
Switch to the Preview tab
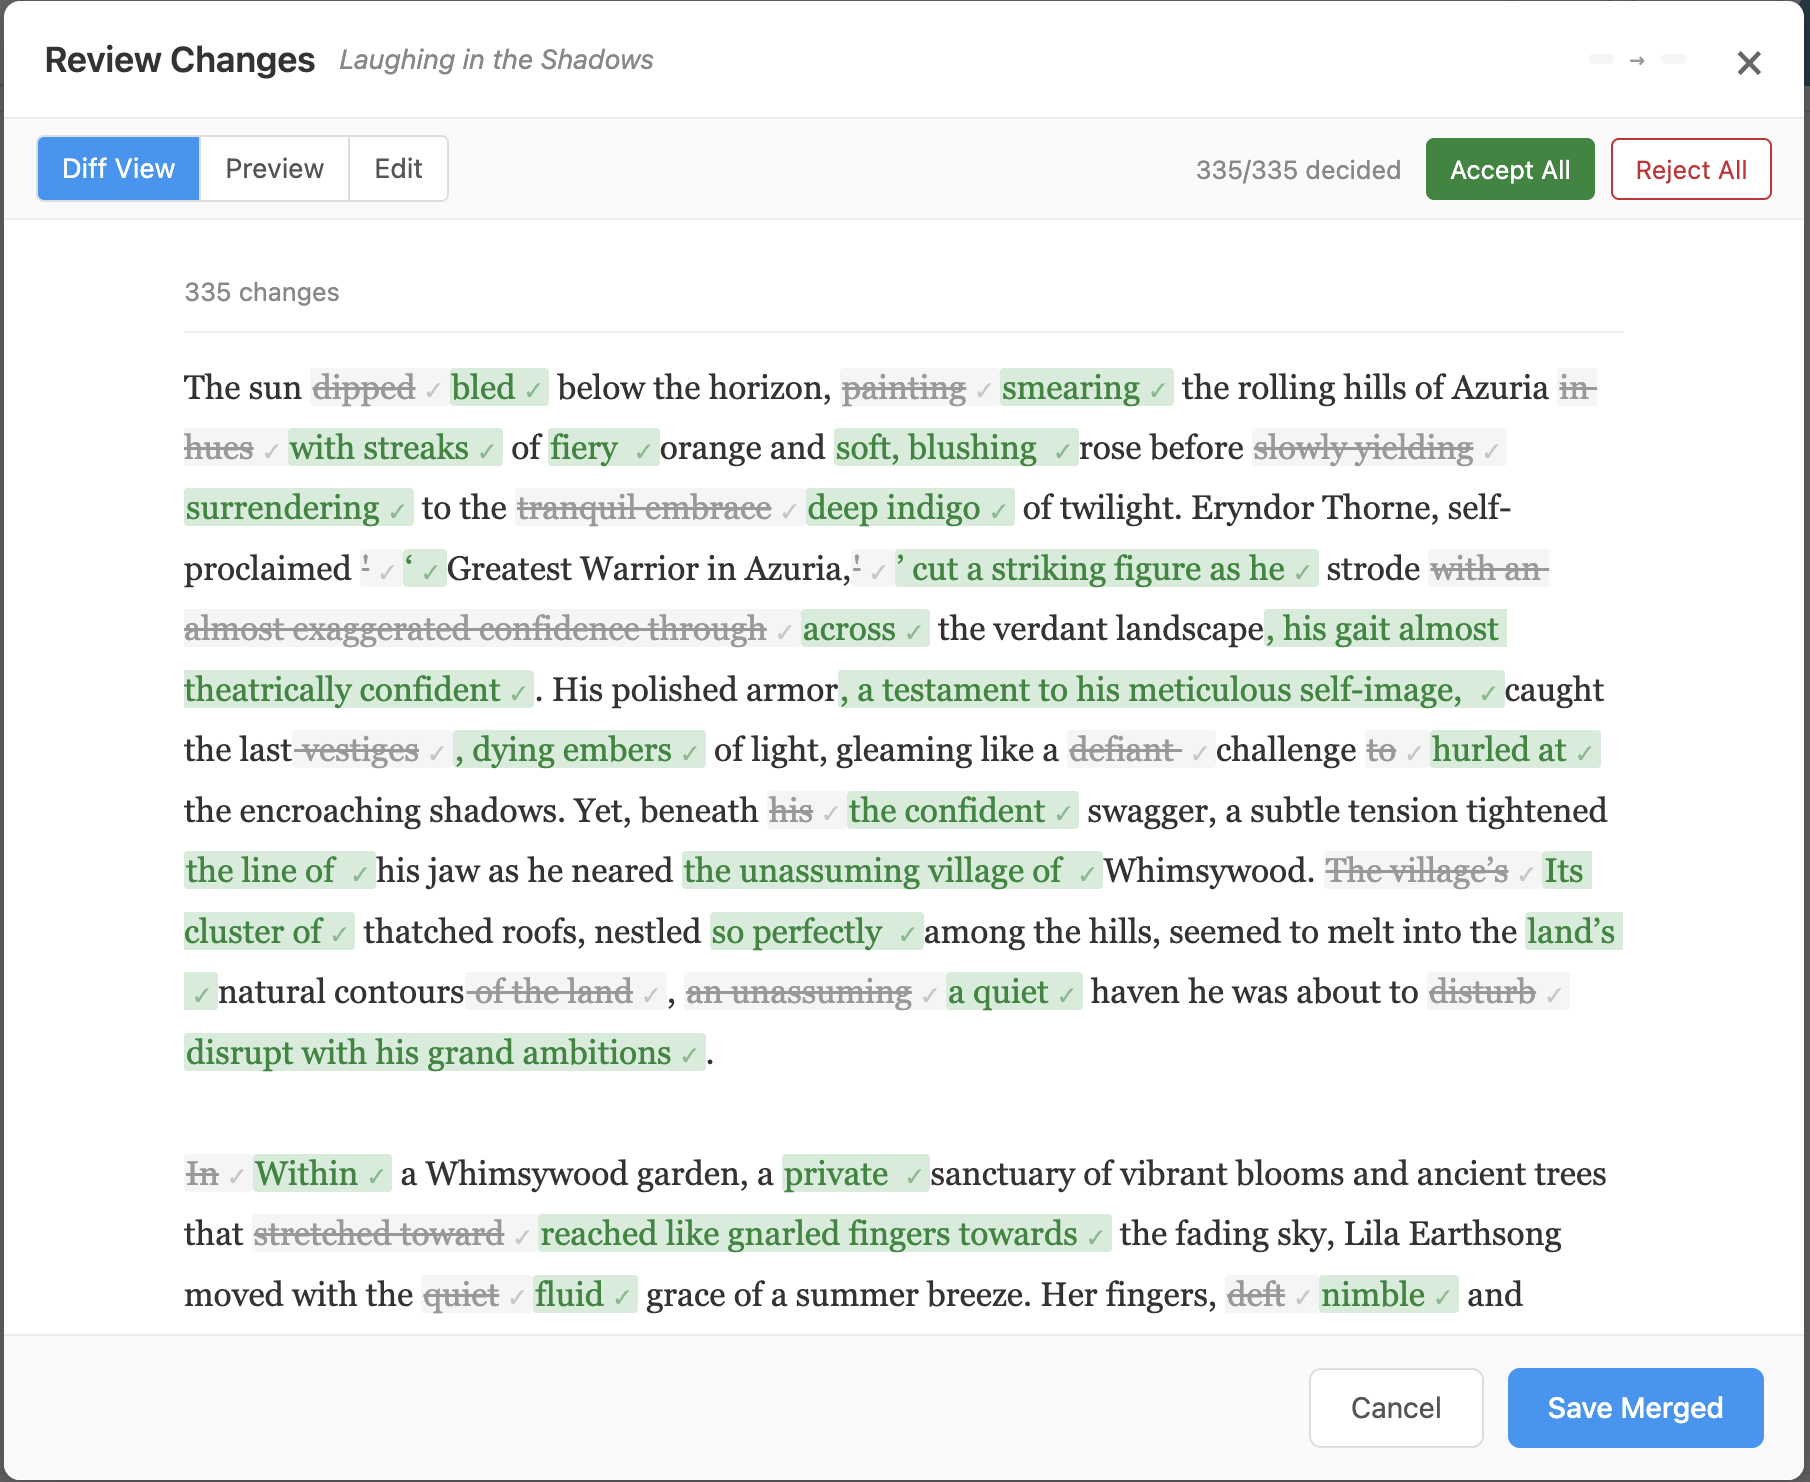274,169
